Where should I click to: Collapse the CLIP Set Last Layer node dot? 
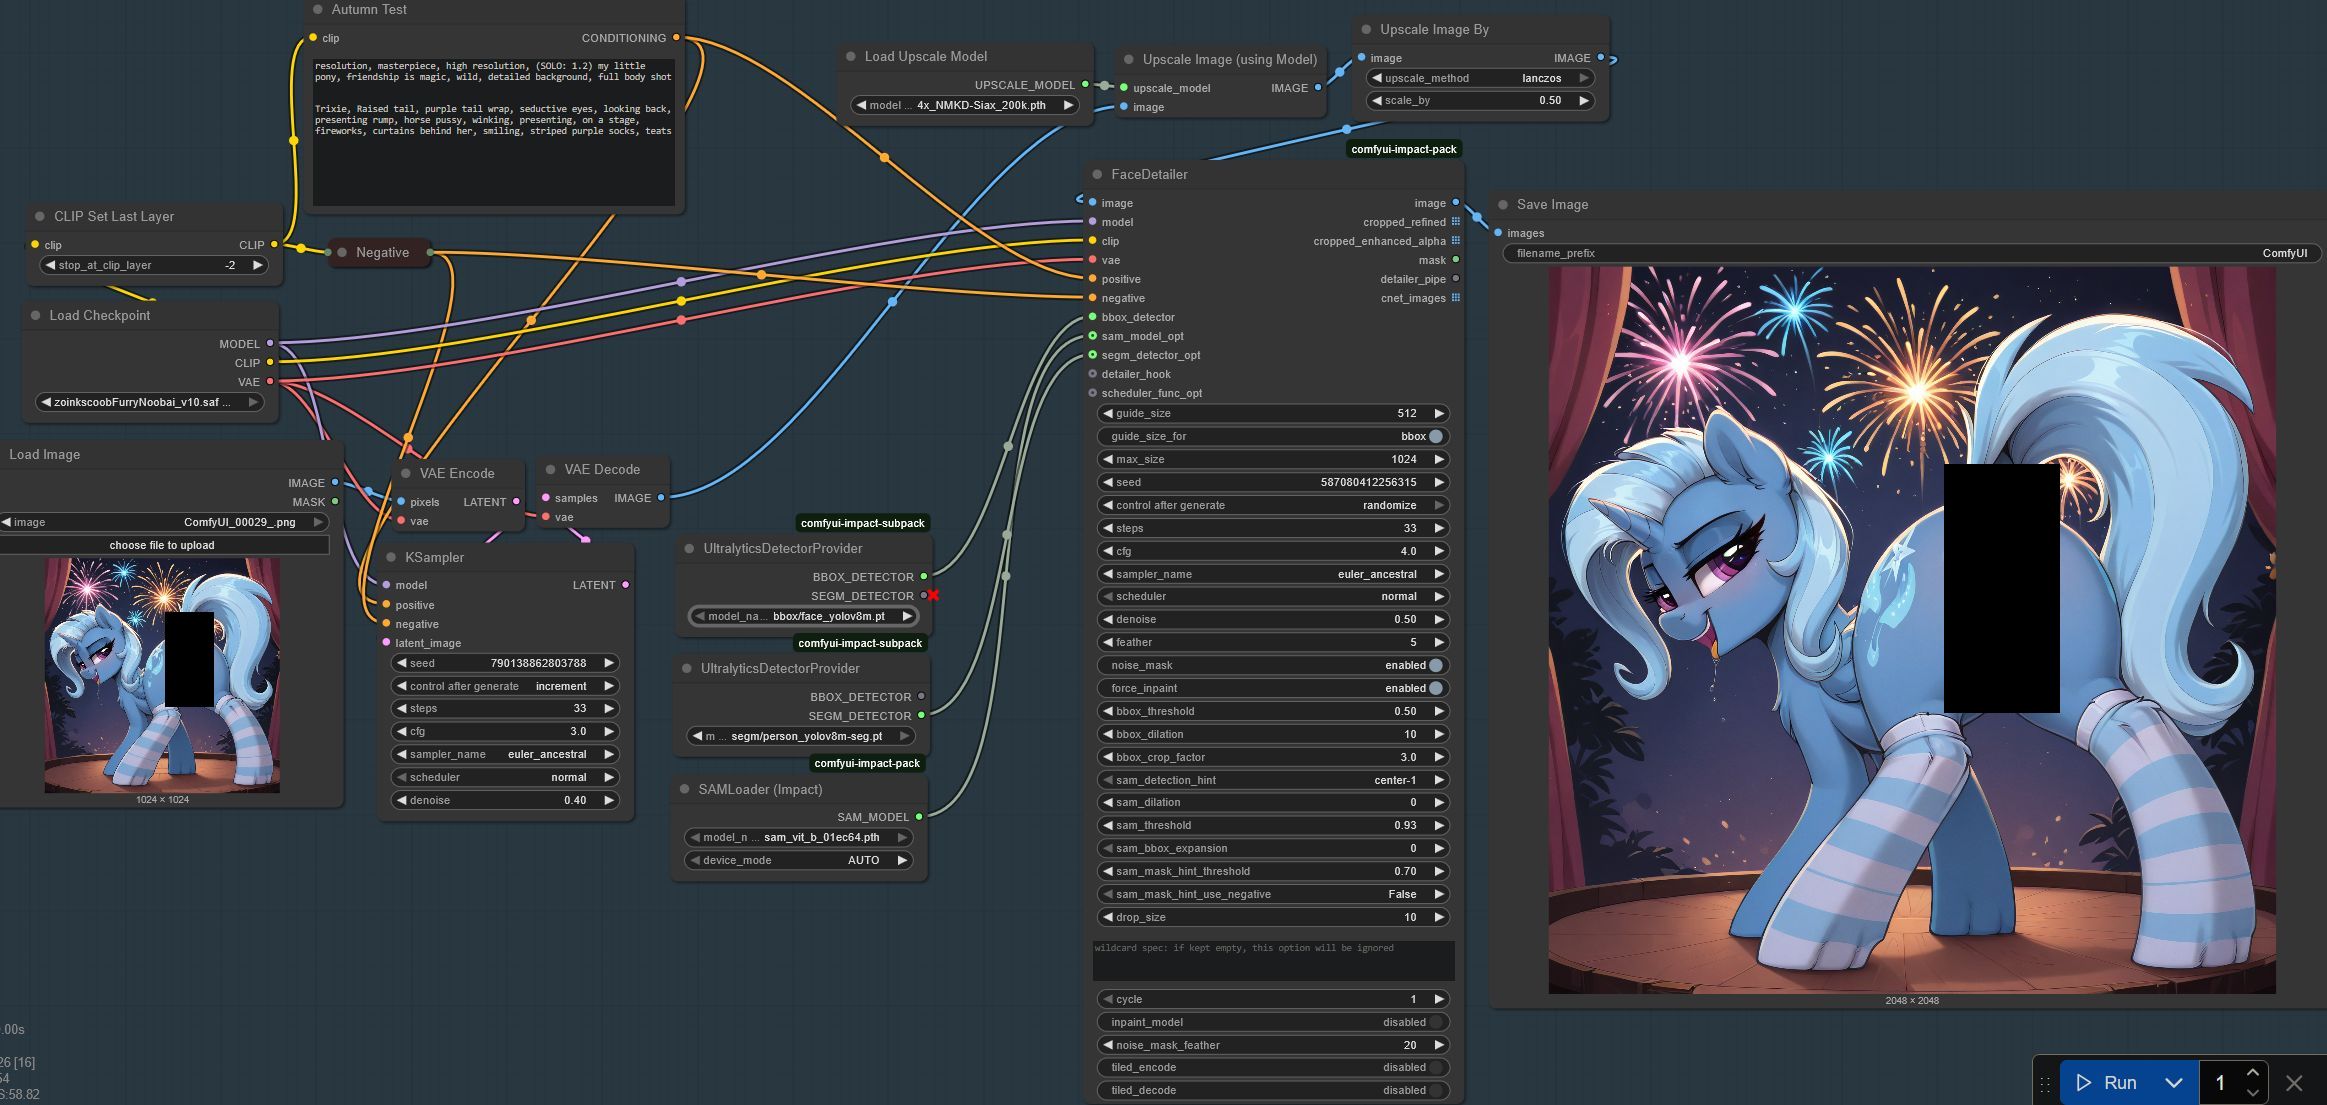pyautogui.click(x=40, y=217)
